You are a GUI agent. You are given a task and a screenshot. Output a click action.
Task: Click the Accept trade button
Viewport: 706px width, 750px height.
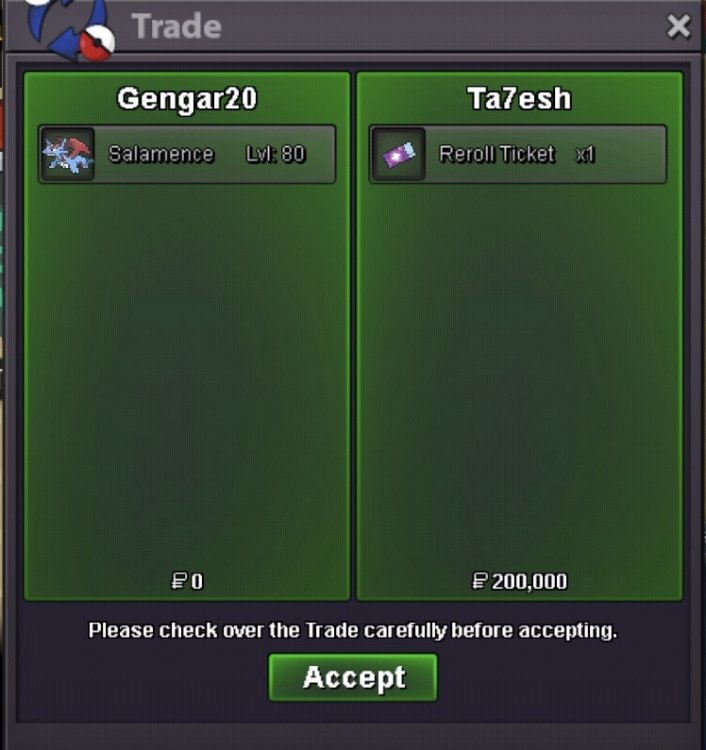(353, 677)
